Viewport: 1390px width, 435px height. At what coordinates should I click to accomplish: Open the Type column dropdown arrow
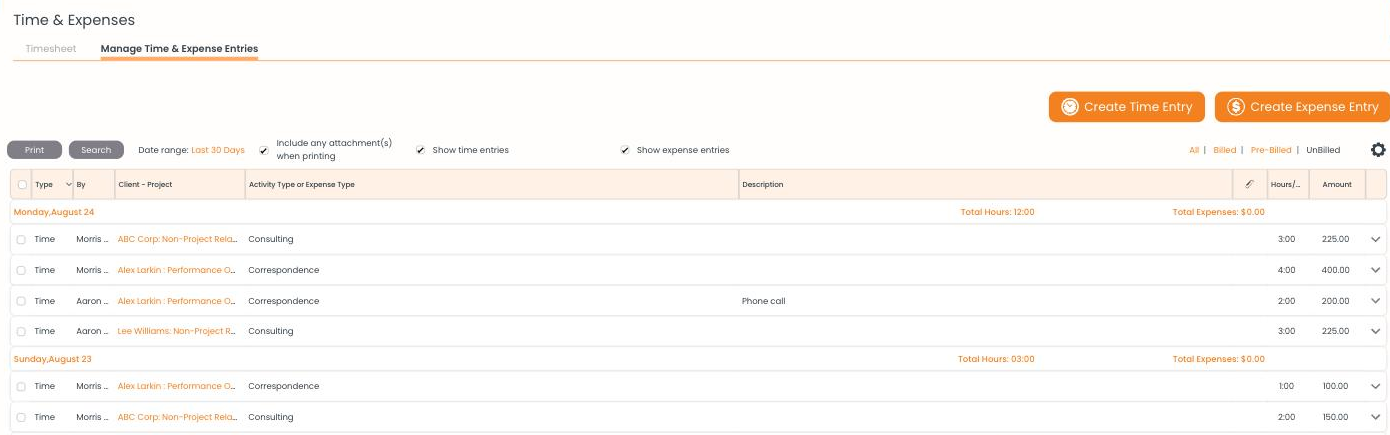tap(69, 185)
